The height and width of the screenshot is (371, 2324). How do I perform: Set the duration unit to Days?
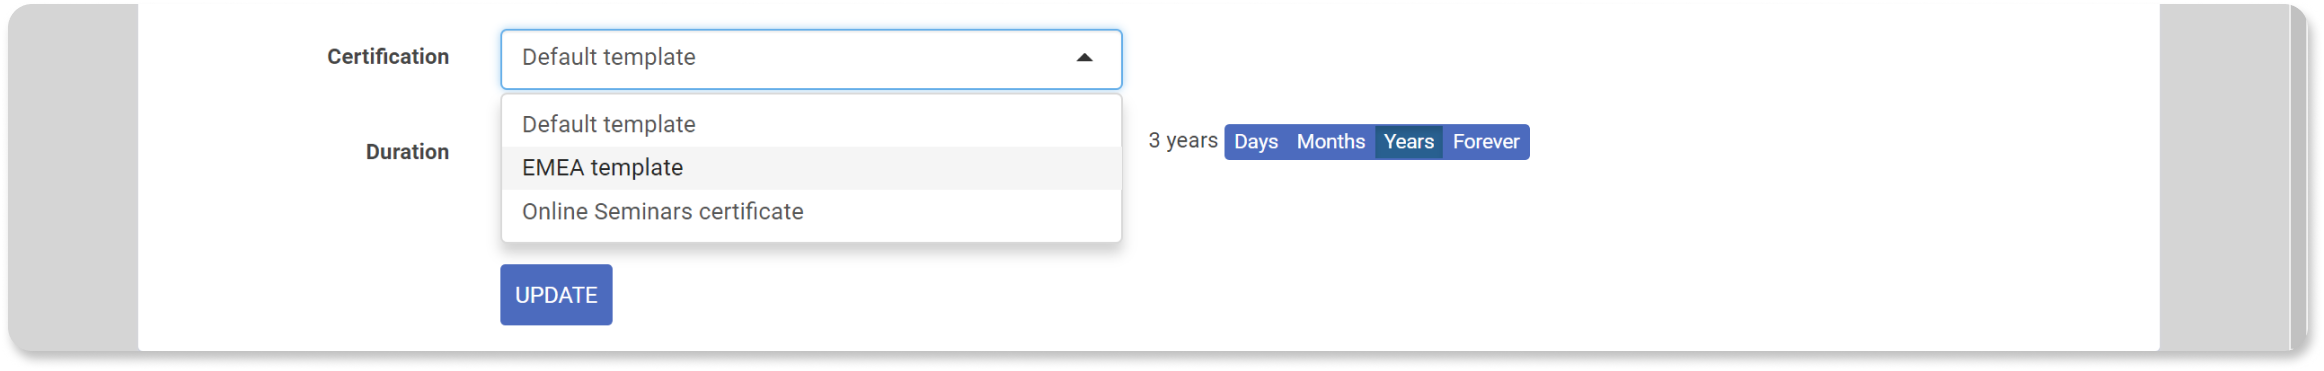pyautogui.click(x=1255, y=142)
